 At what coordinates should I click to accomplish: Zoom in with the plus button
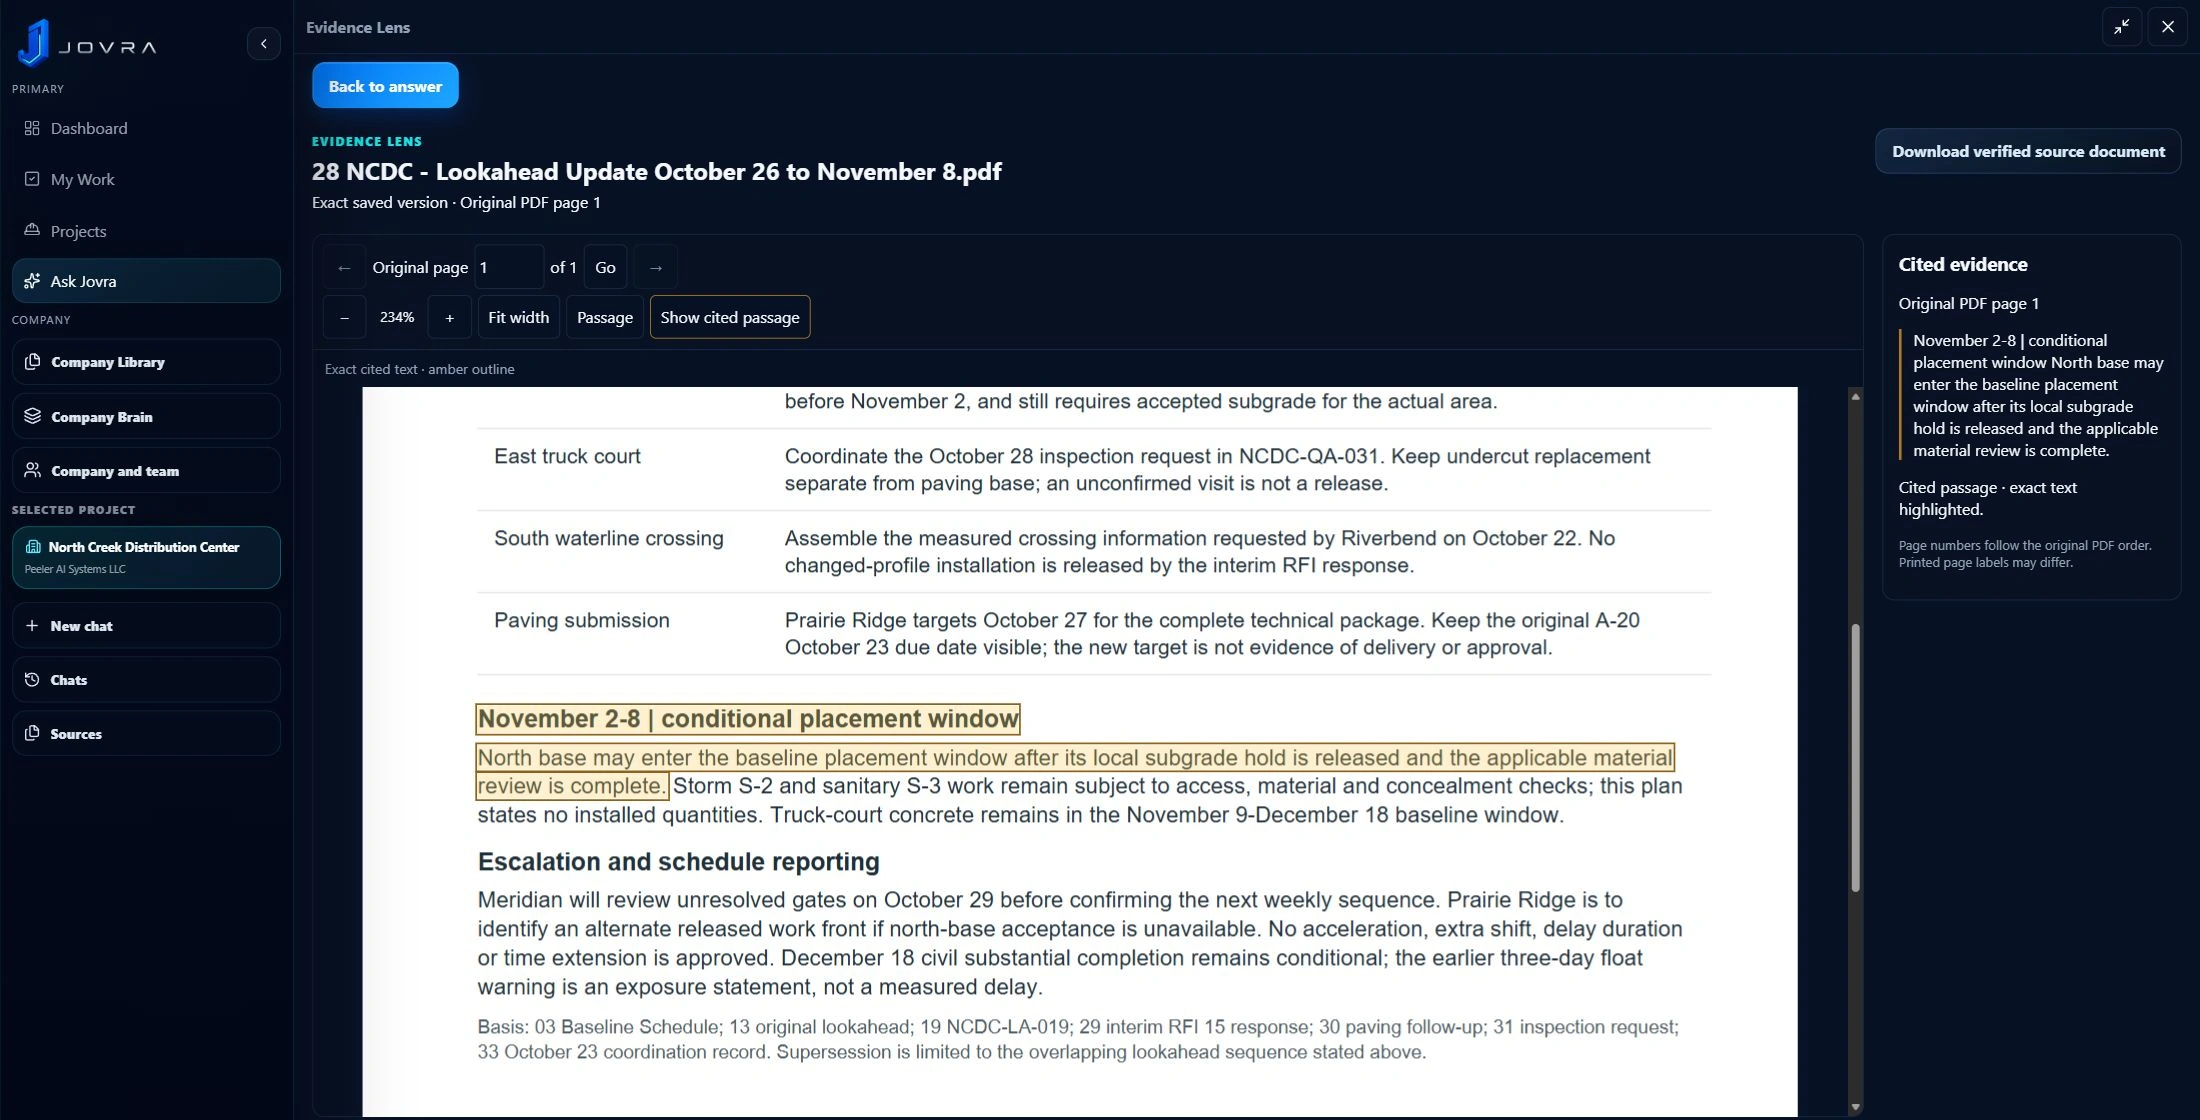tap(450, 317)
